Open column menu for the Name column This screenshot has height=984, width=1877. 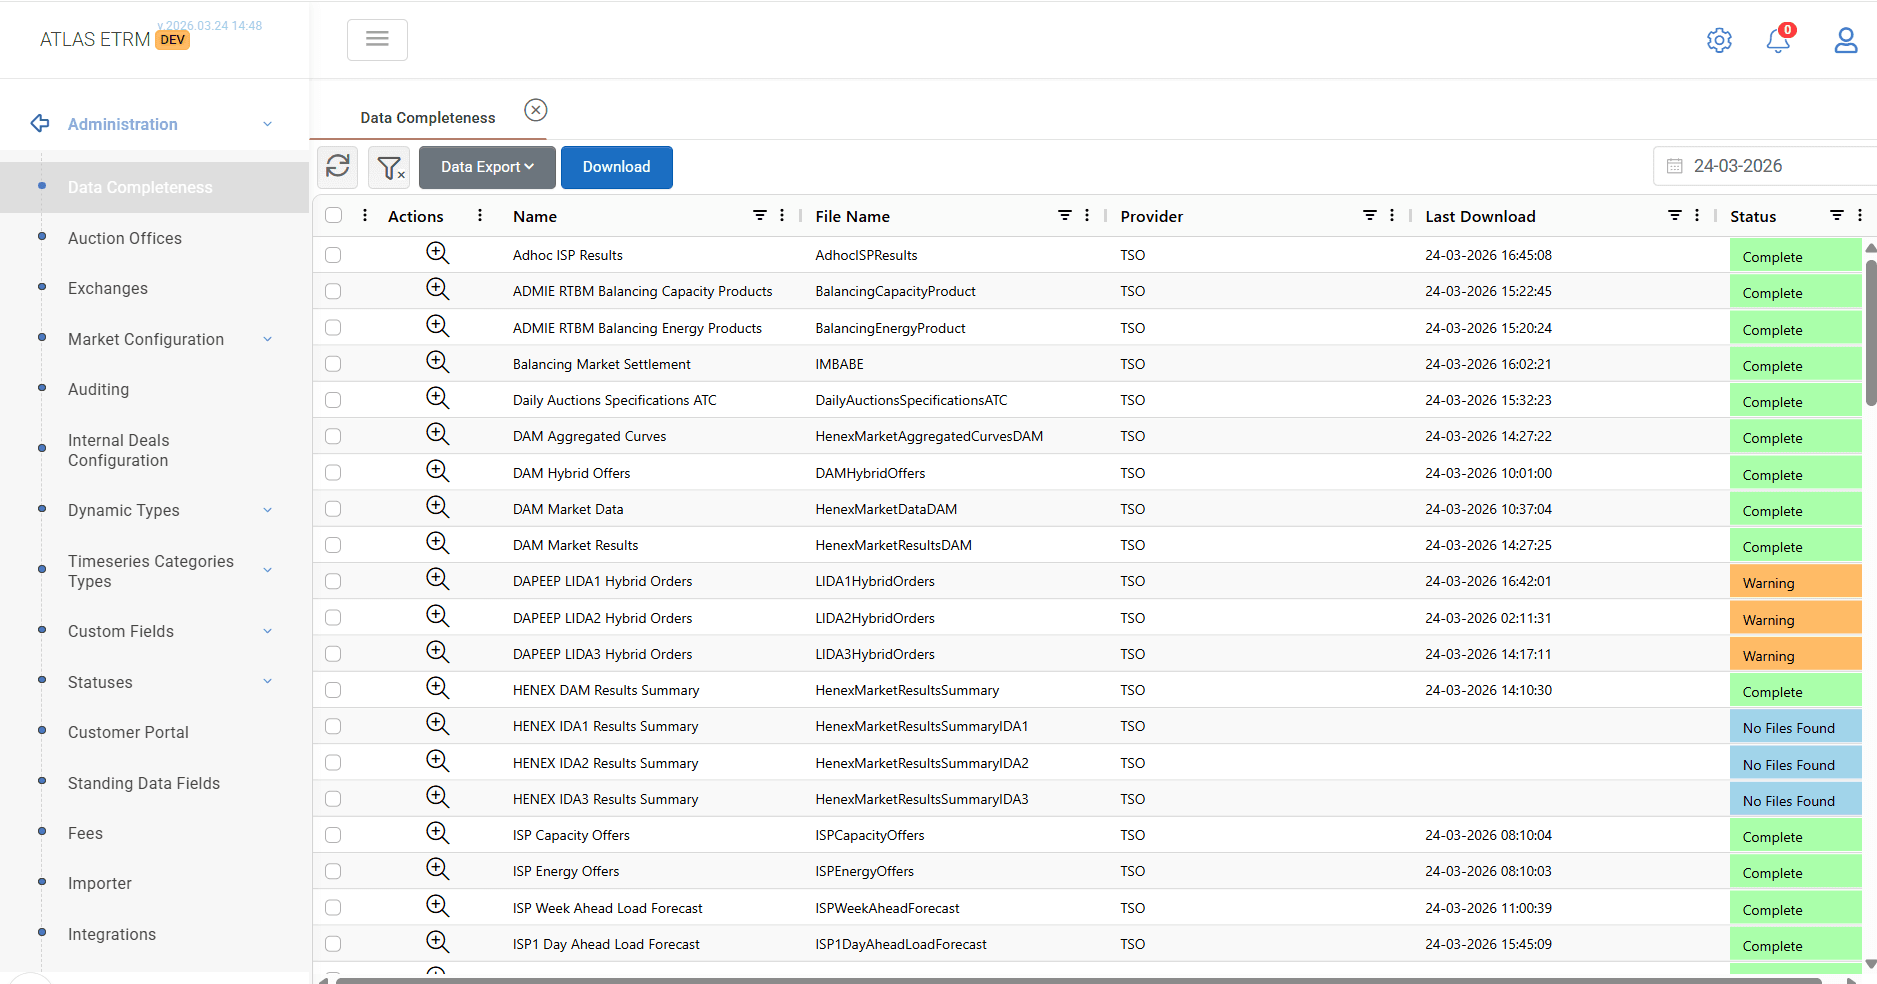782,215
